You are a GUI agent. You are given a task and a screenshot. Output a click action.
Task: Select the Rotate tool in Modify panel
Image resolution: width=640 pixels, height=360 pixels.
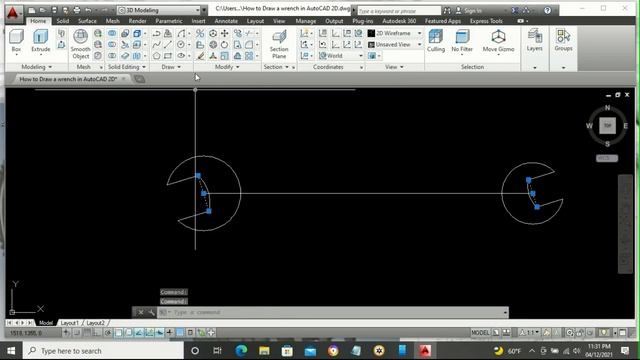pos(224,44)
